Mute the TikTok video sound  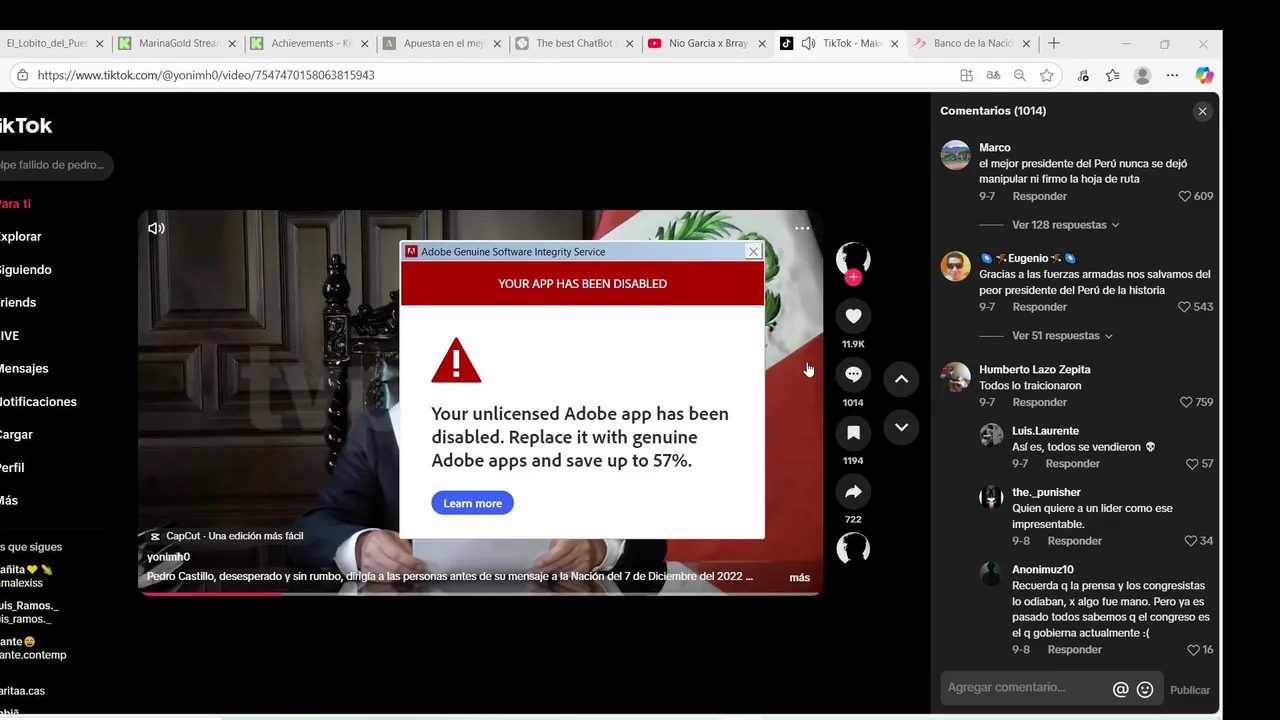[x=156, y=228]
